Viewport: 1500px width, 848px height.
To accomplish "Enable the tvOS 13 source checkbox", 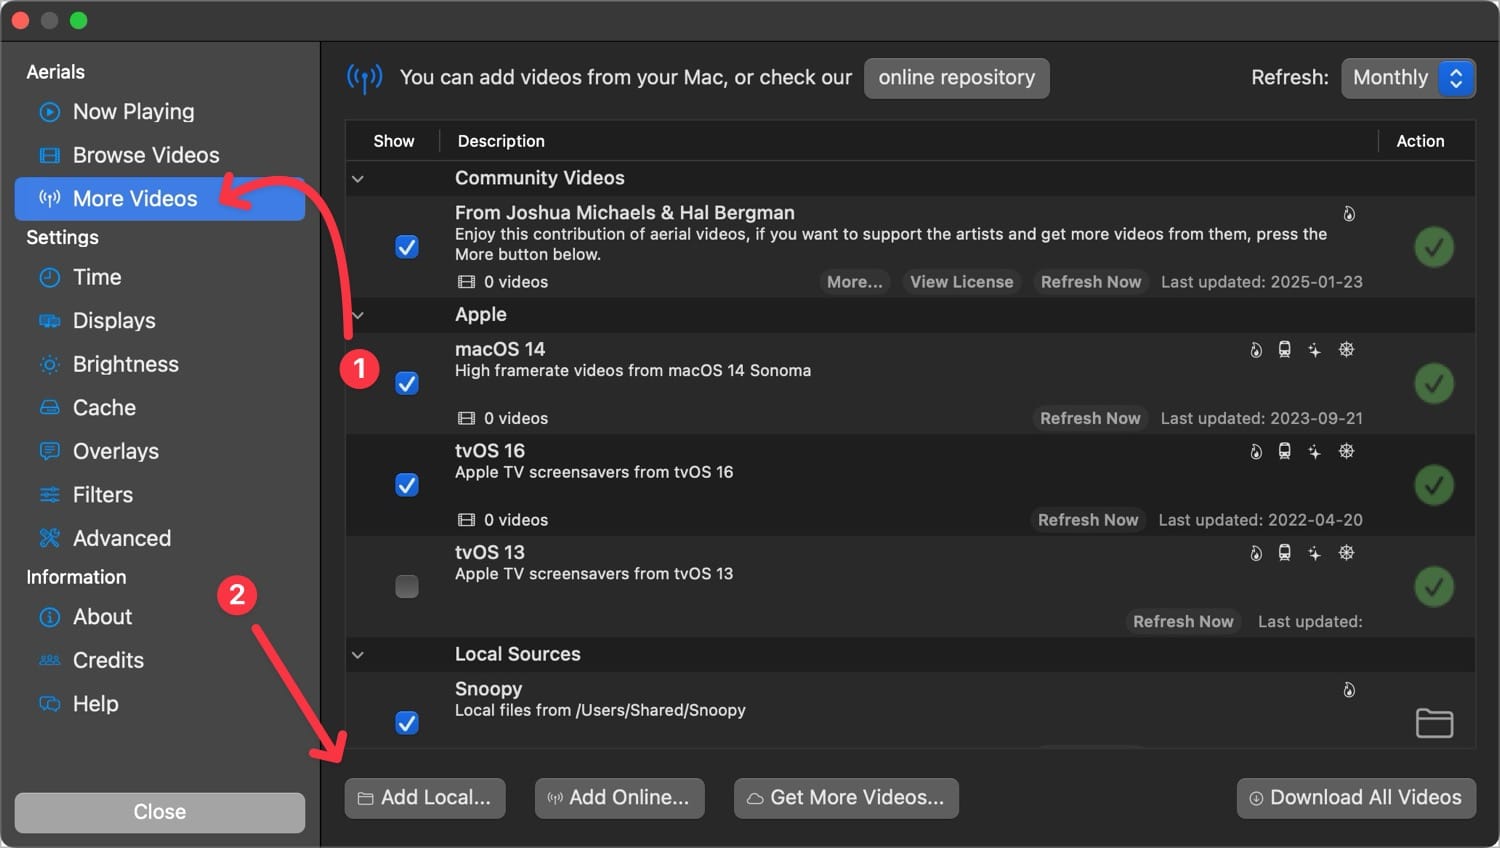I will (407, 587).
